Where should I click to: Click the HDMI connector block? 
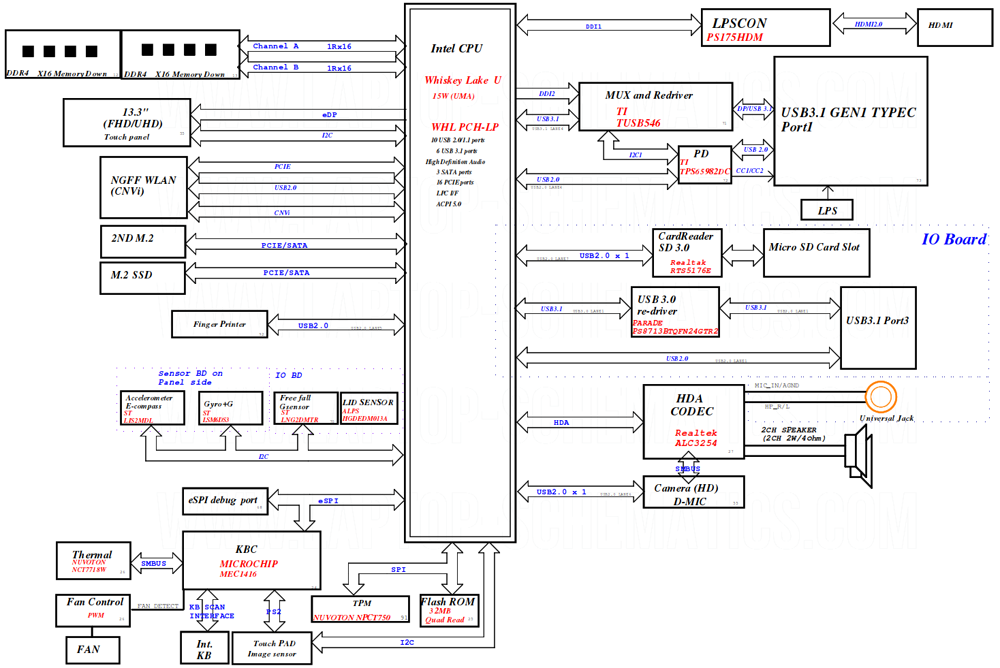(x=955, y=27)
